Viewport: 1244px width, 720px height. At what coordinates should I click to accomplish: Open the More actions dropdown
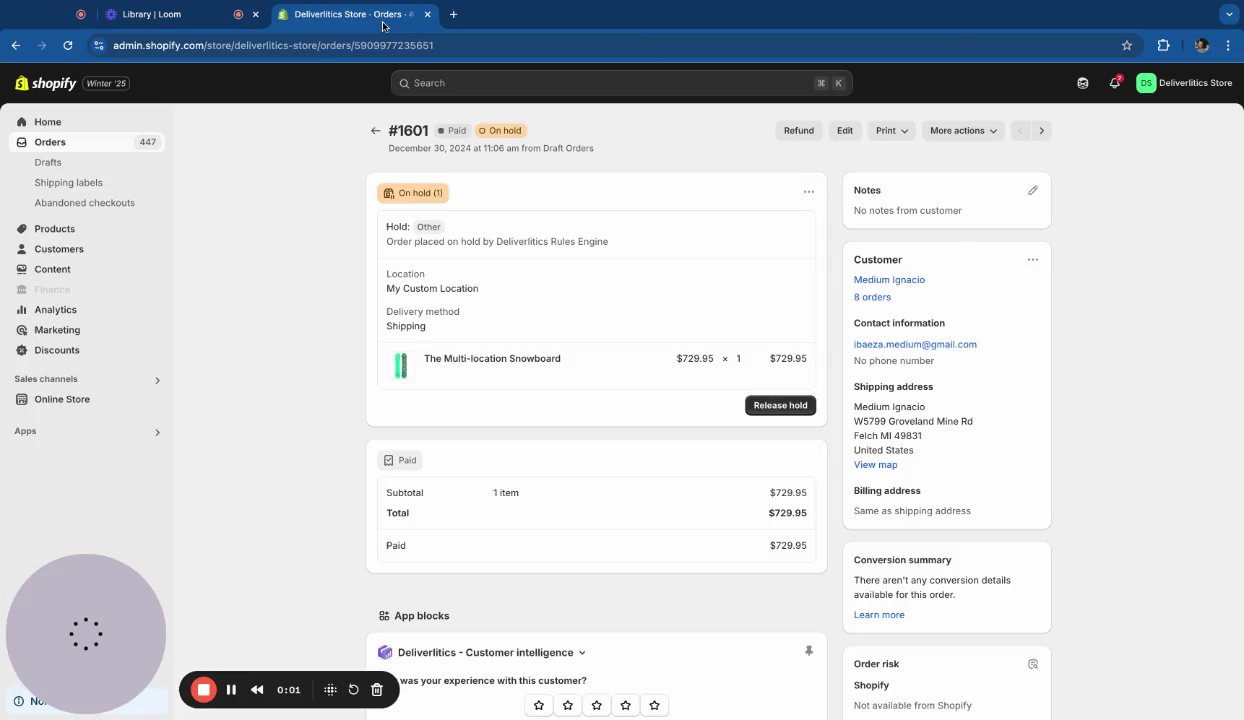point(963,131)
